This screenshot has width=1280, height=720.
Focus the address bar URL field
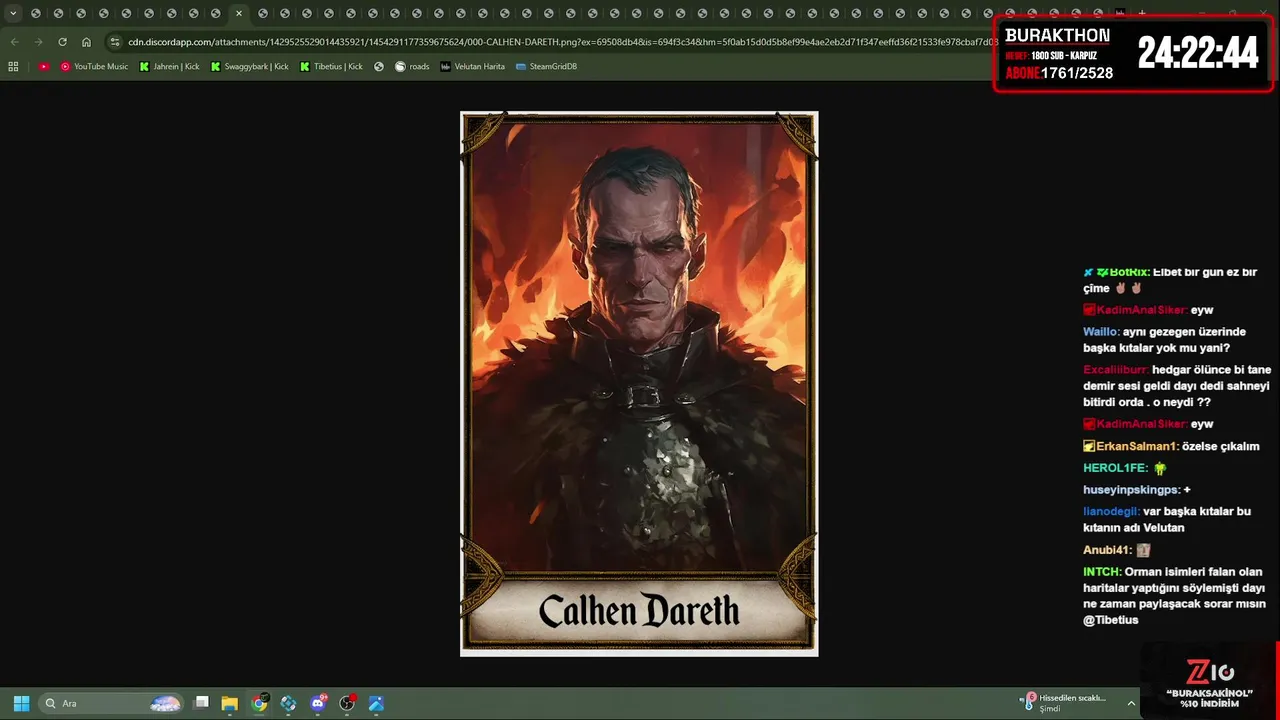point(560,42)
